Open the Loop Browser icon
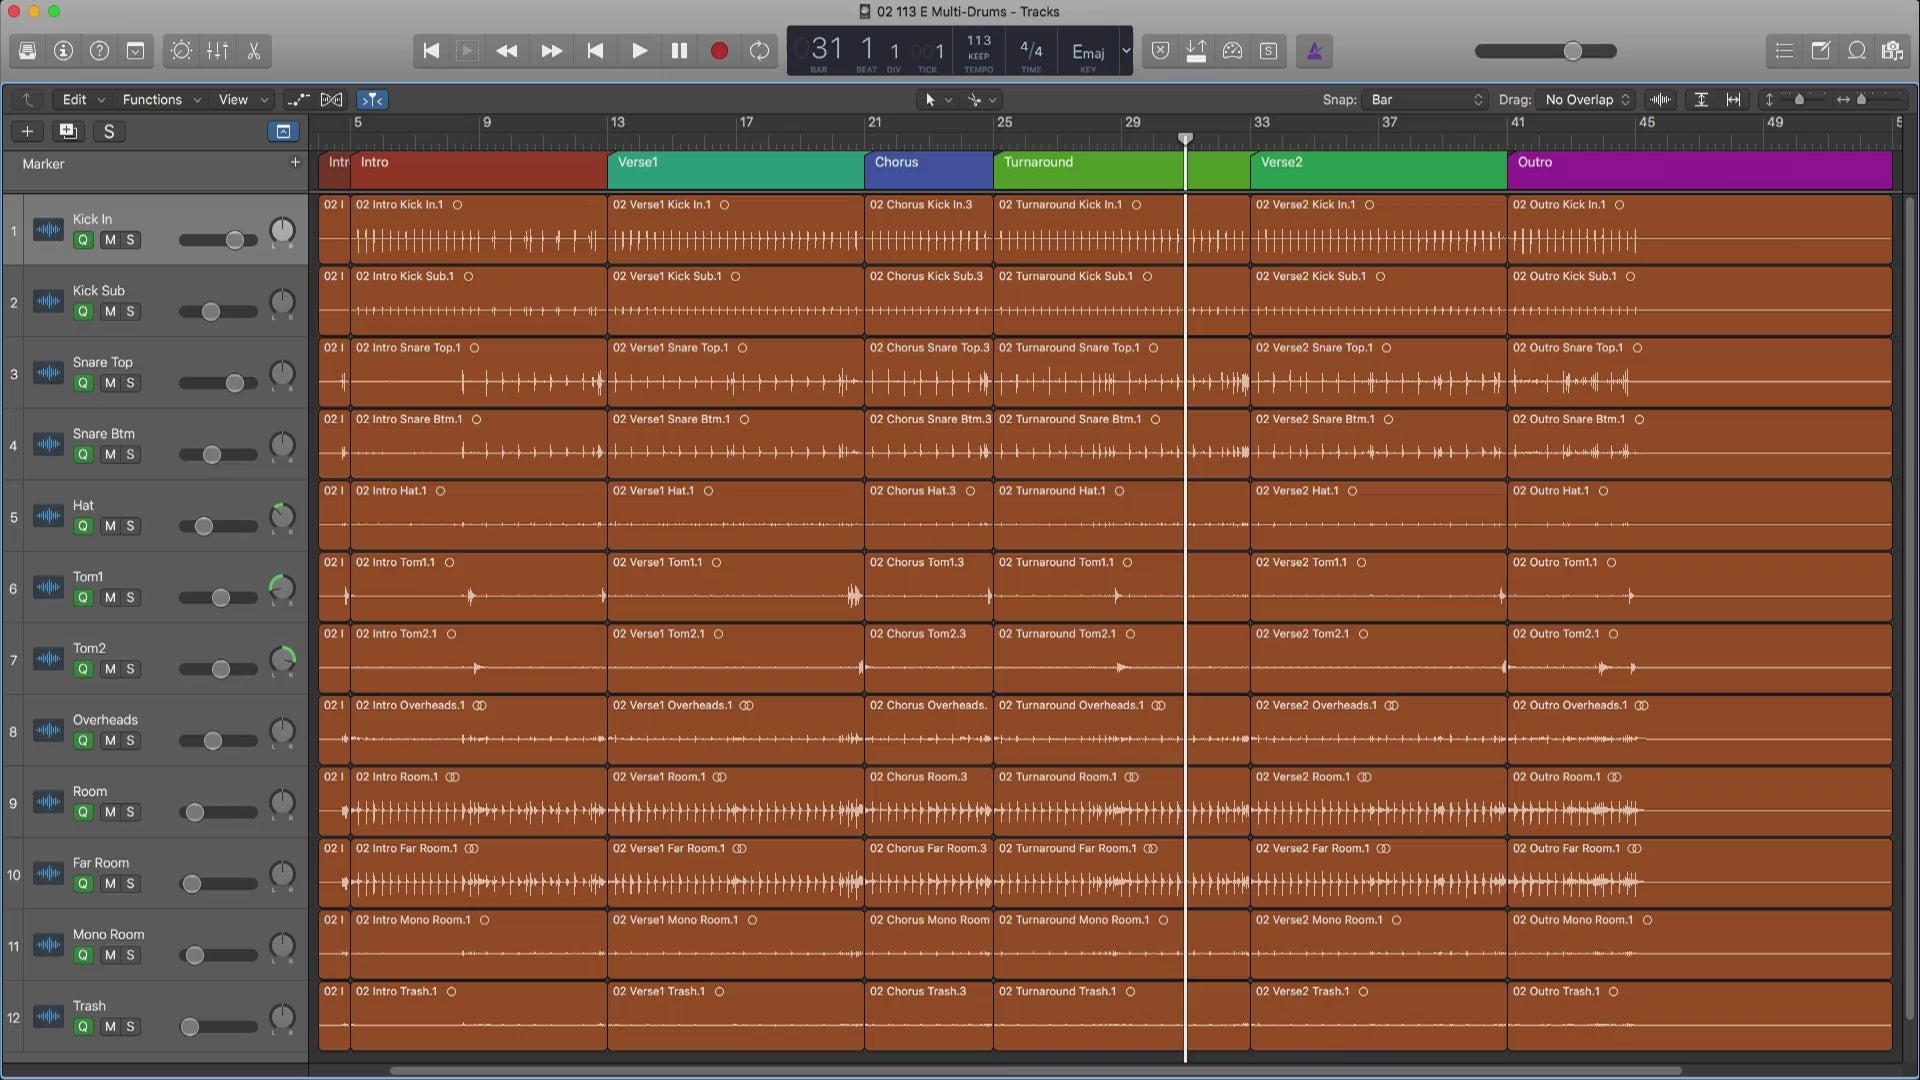 [1857, 51]
